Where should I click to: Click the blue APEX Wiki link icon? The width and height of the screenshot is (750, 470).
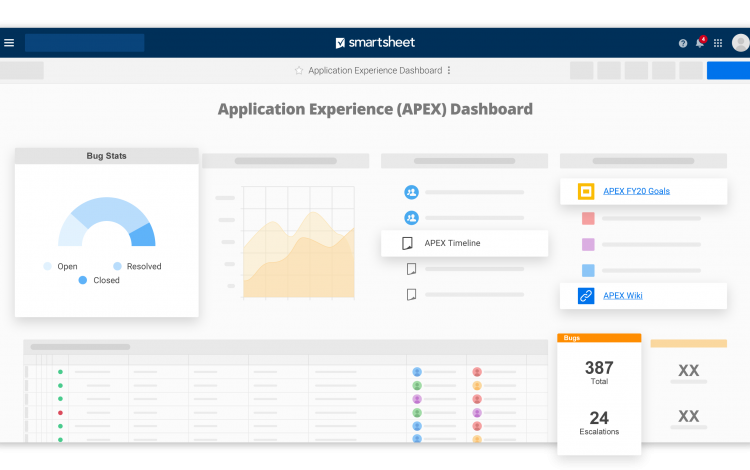click(x=586, y=296)
